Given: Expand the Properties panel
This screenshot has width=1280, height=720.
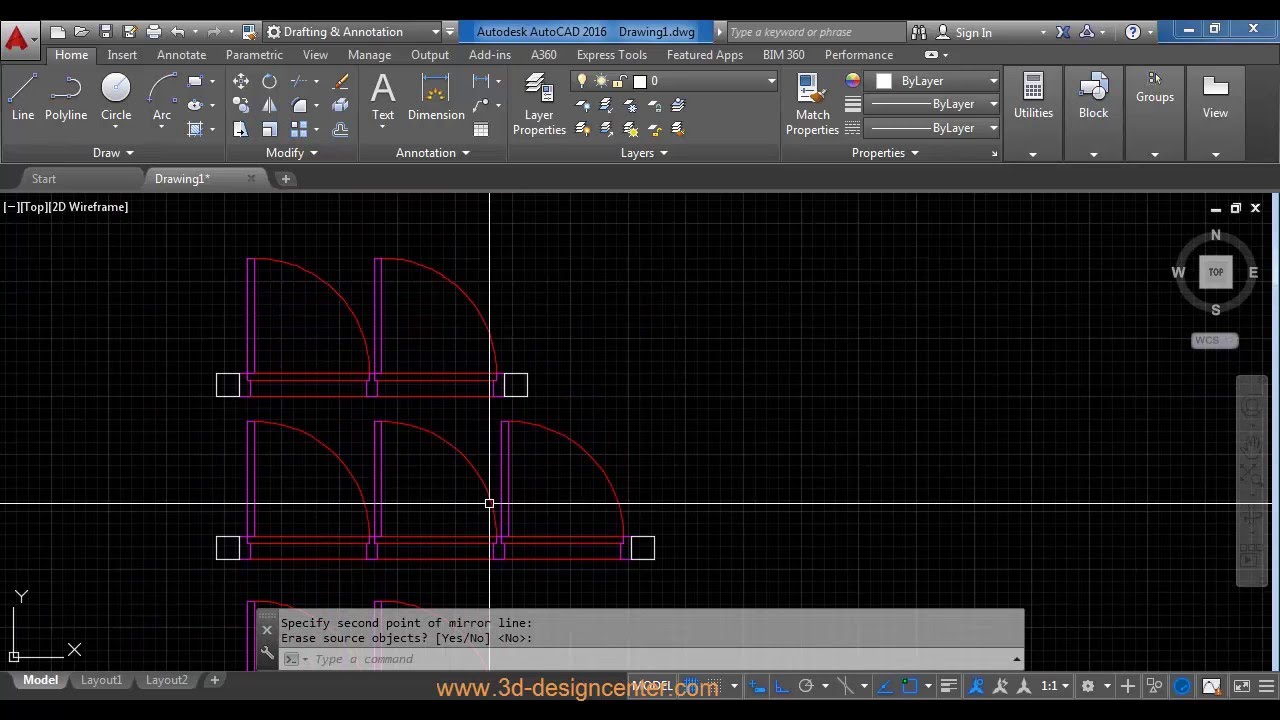Looking at the screenshot, I should [884, 153].
